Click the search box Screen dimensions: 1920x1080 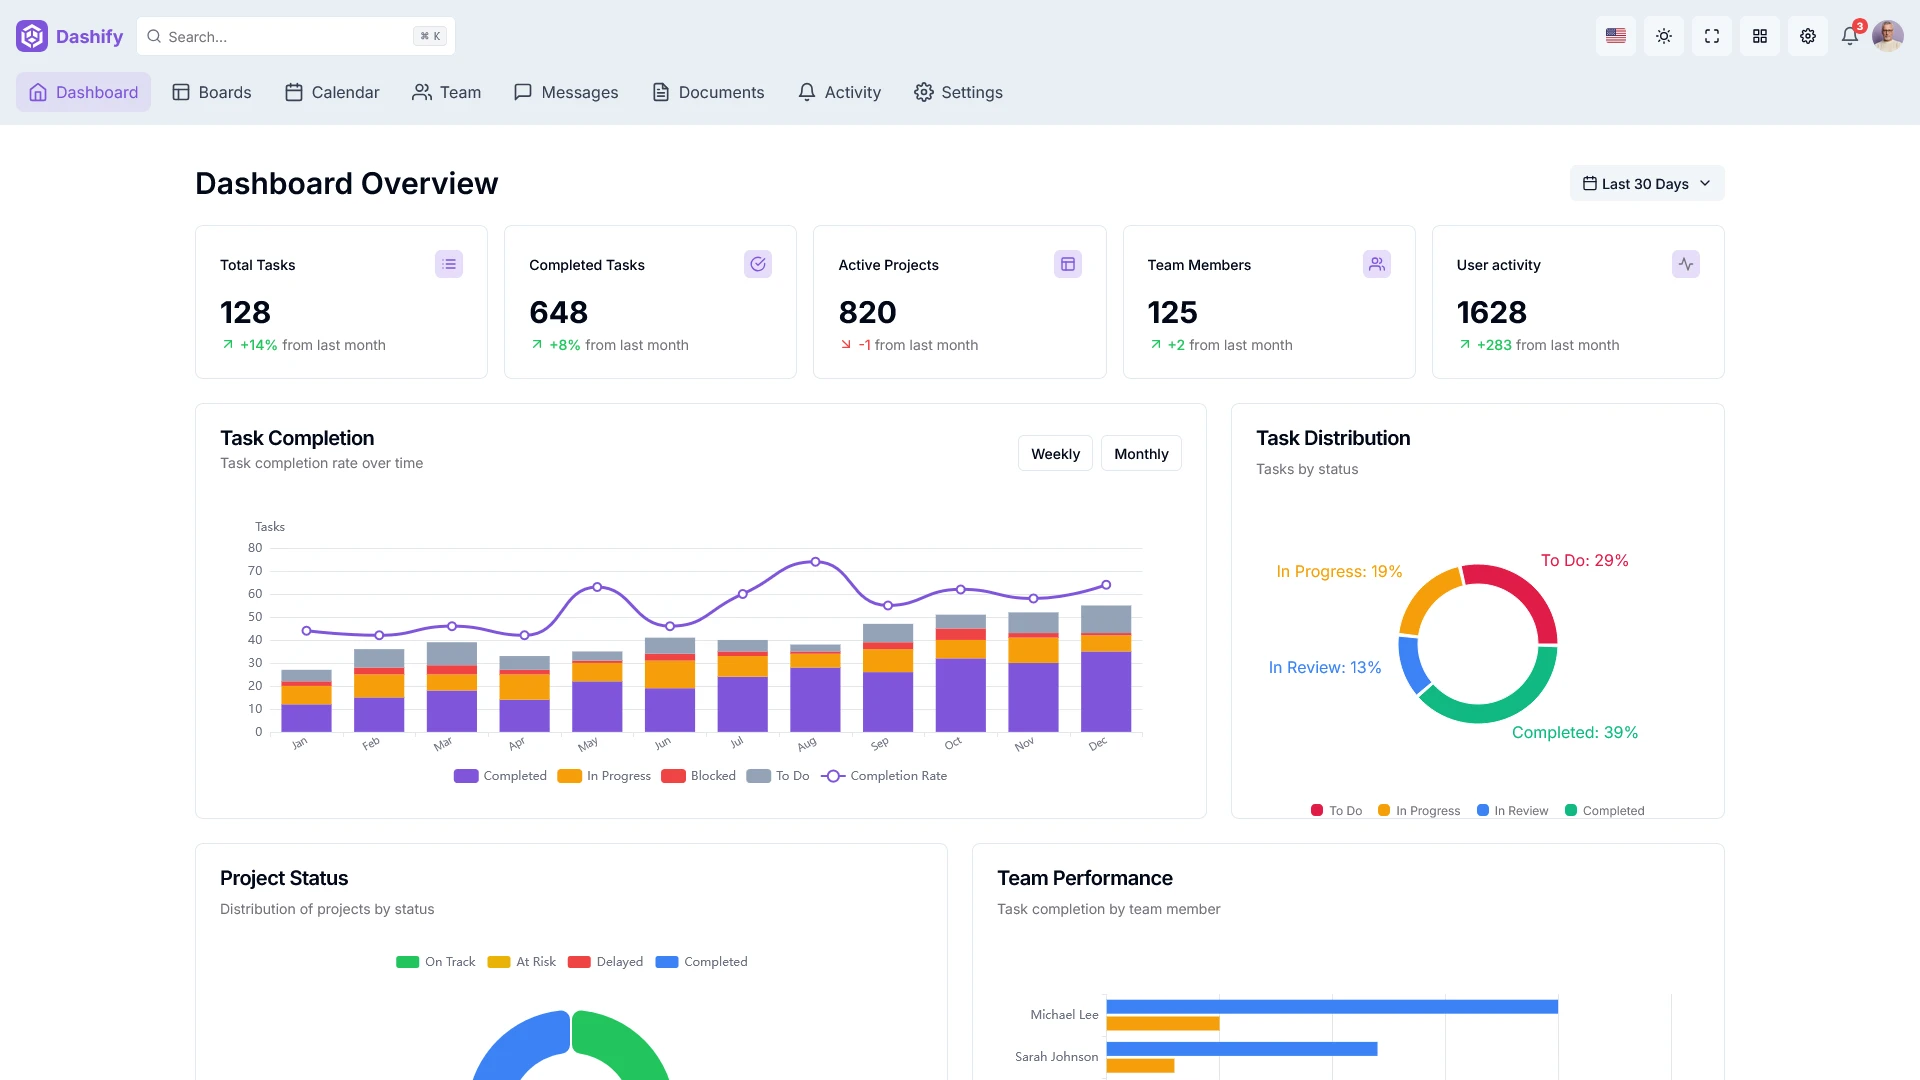(x=296, y=36)
